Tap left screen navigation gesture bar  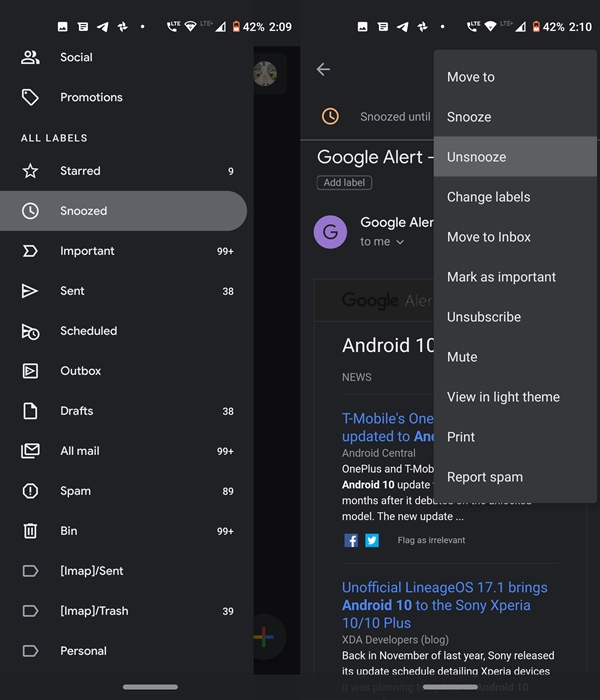click(150, 687)
